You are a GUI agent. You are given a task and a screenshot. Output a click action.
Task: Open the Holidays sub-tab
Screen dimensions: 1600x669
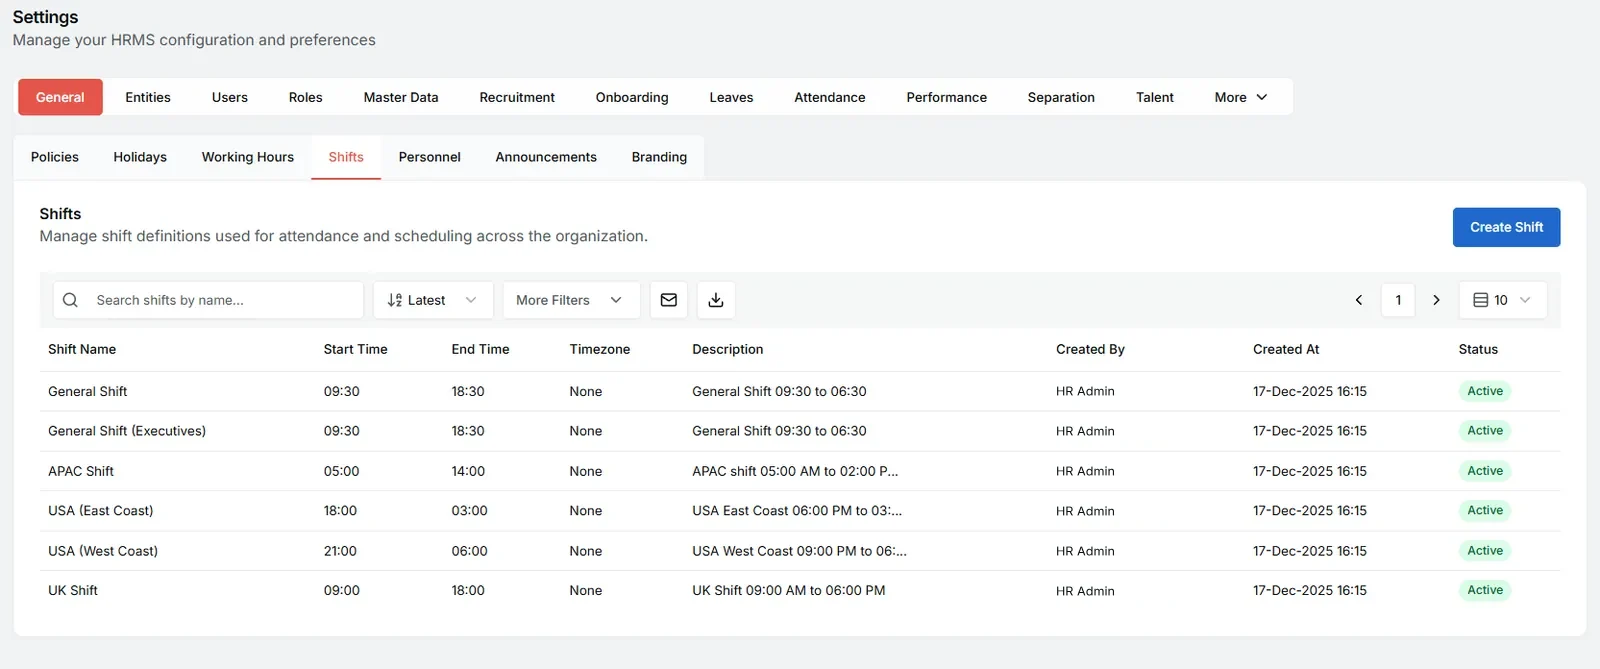tap(140, 157)
